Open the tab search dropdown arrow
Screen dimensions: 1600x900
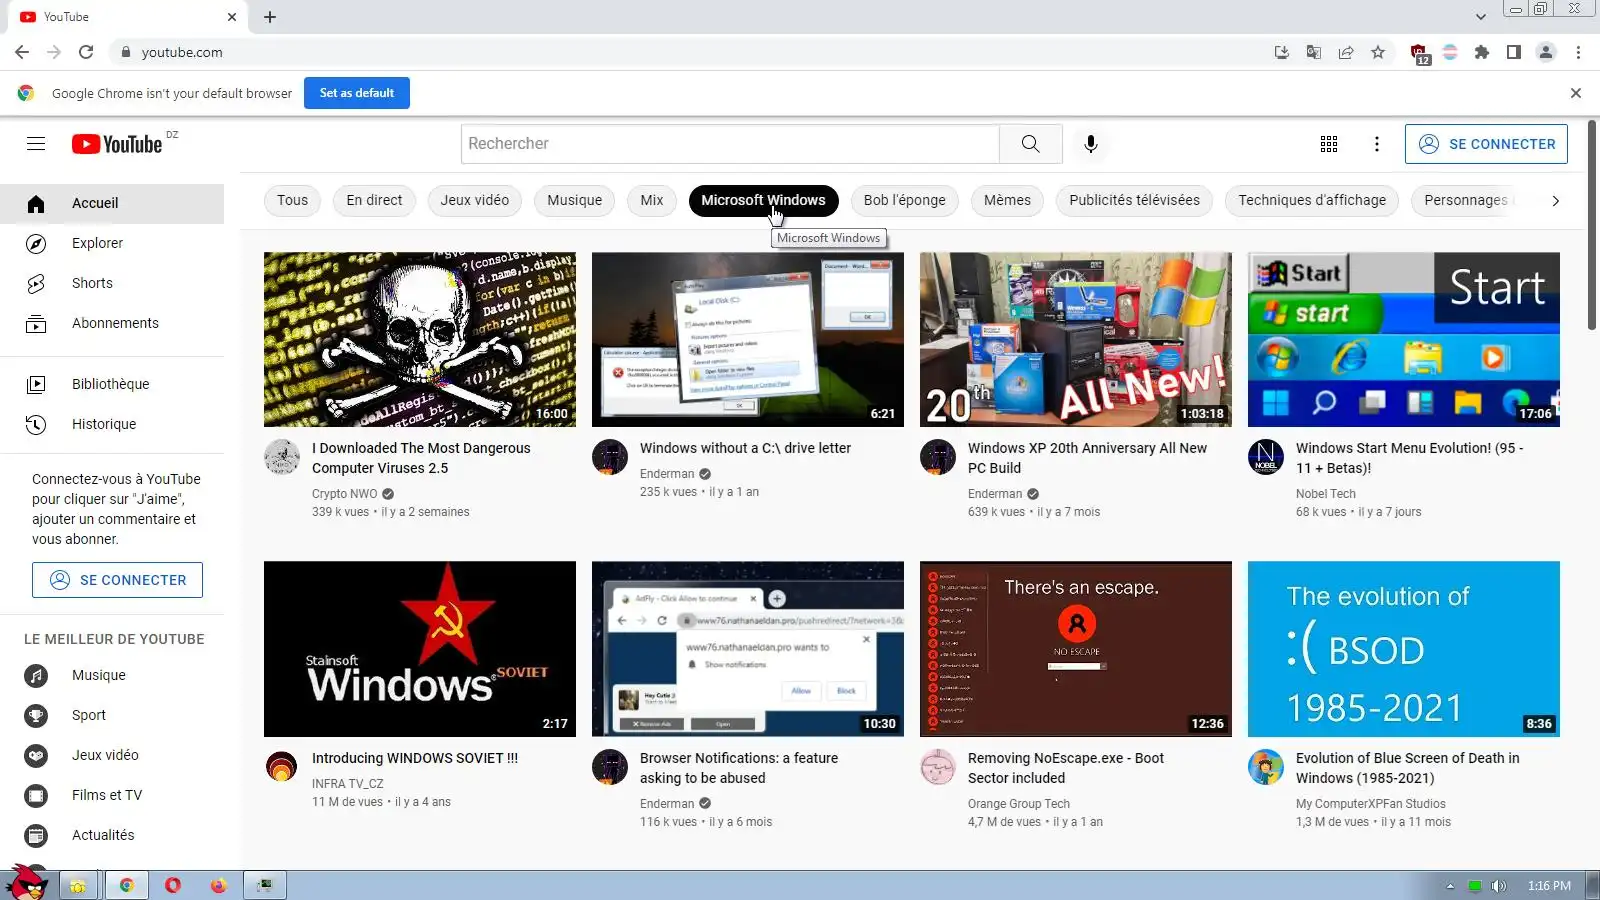(x=1481, y=17)
